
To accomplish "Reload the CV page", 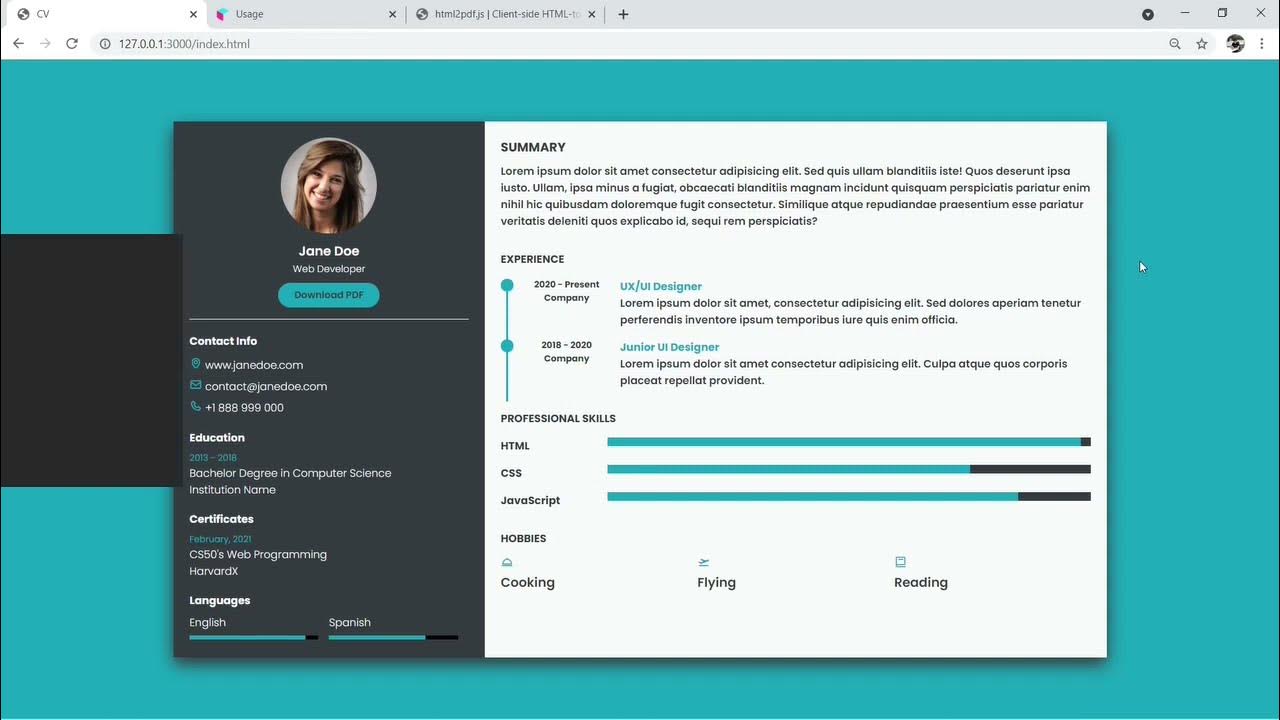I will coord(72,44).
